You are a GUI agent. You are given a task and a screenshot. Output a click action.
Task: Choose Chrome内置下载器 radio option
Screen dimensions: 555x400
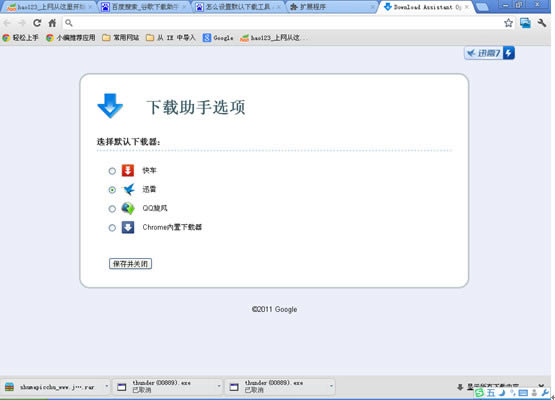click(x=112, y=228)
